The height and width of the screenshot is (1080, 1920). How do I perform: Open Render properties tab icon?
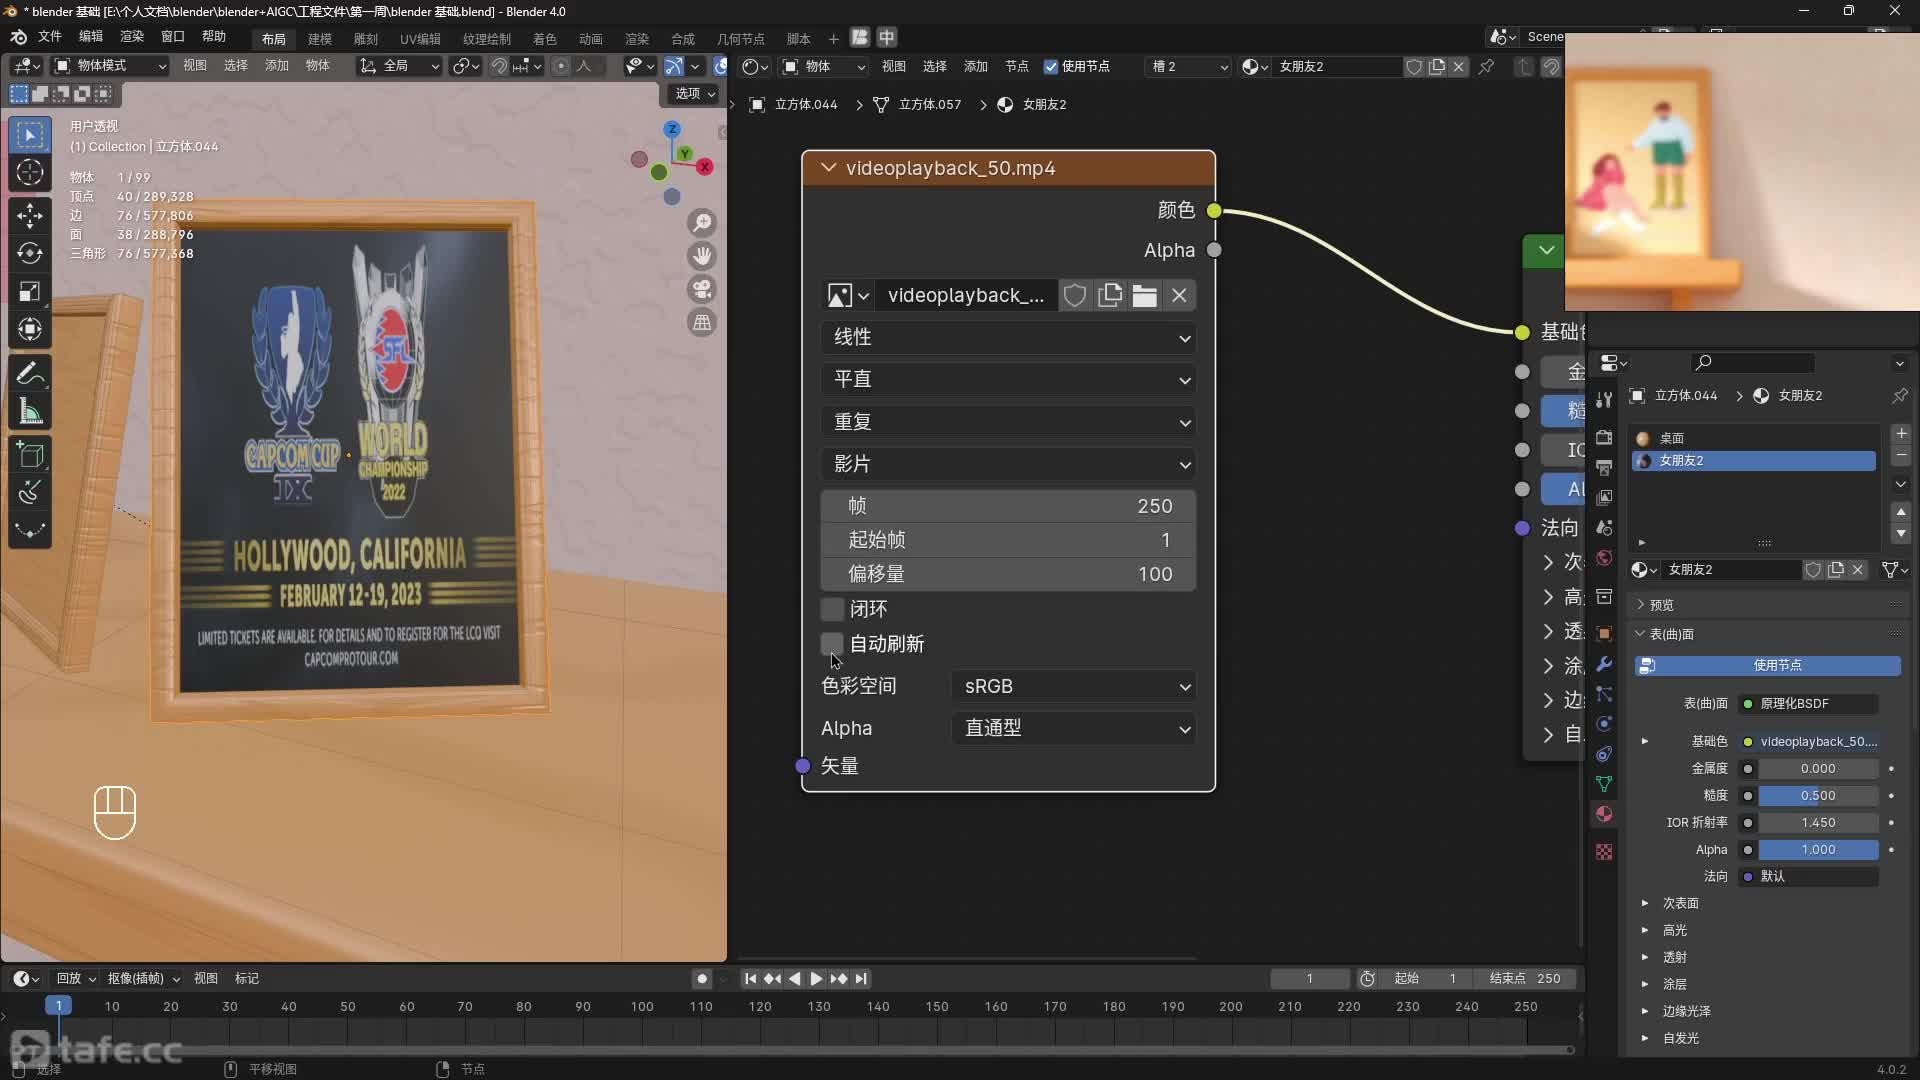tap(1604, 437)
